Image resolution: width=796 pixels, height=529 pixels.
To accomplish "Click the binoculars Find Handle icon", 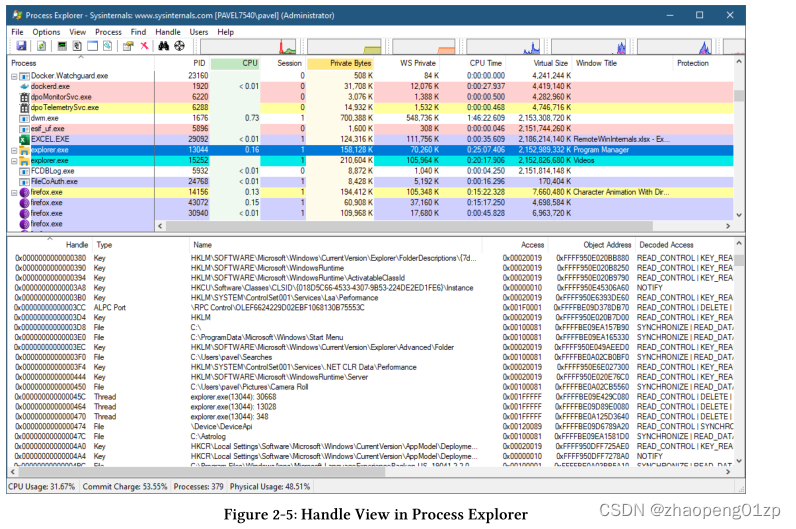I will coord(163,46).
